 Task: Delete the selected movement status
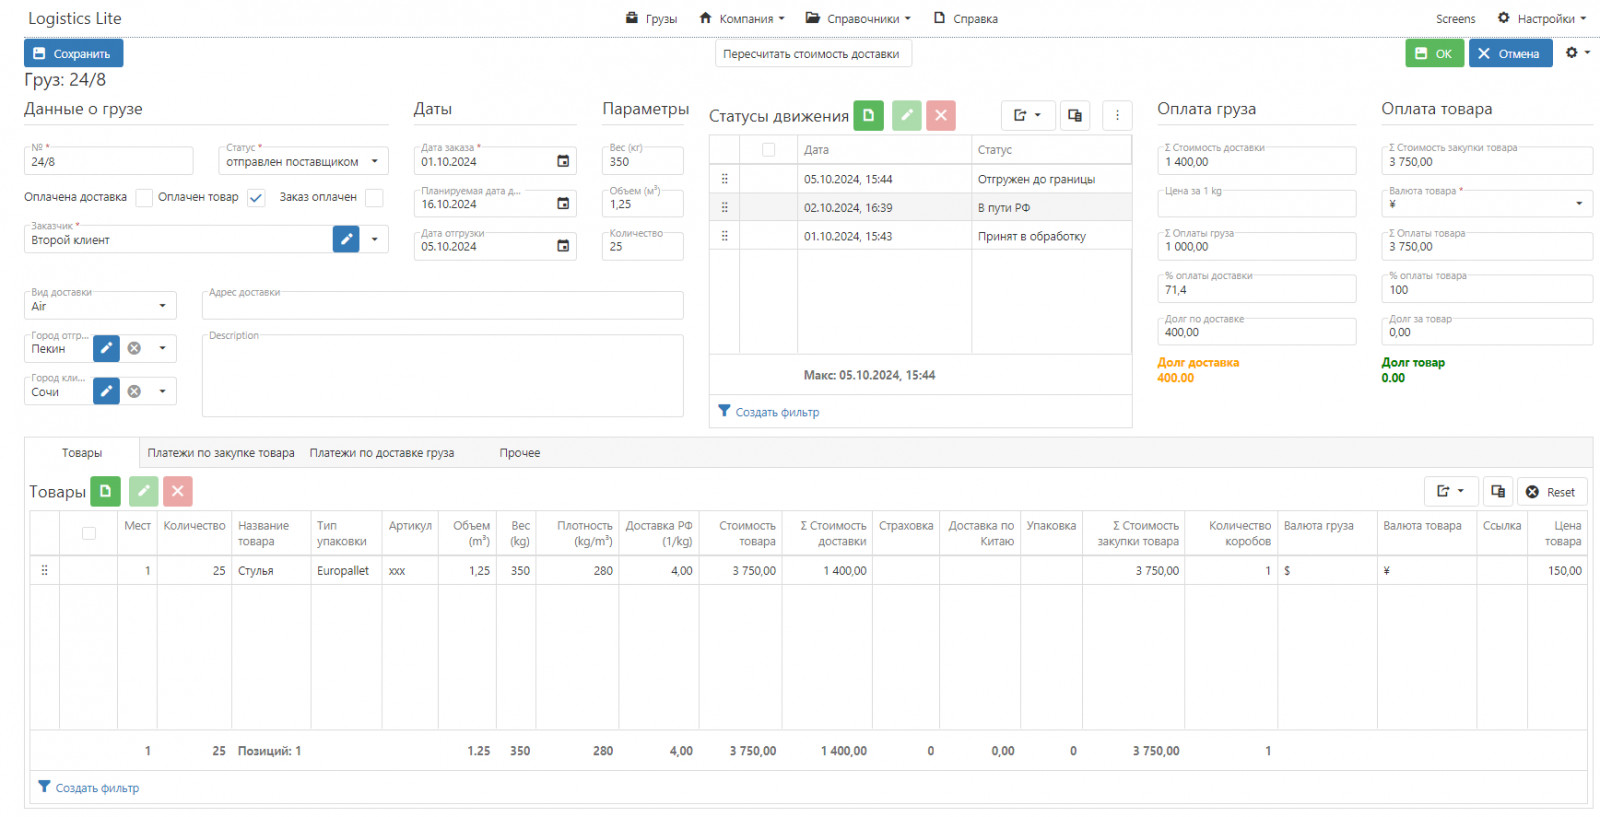941,116
